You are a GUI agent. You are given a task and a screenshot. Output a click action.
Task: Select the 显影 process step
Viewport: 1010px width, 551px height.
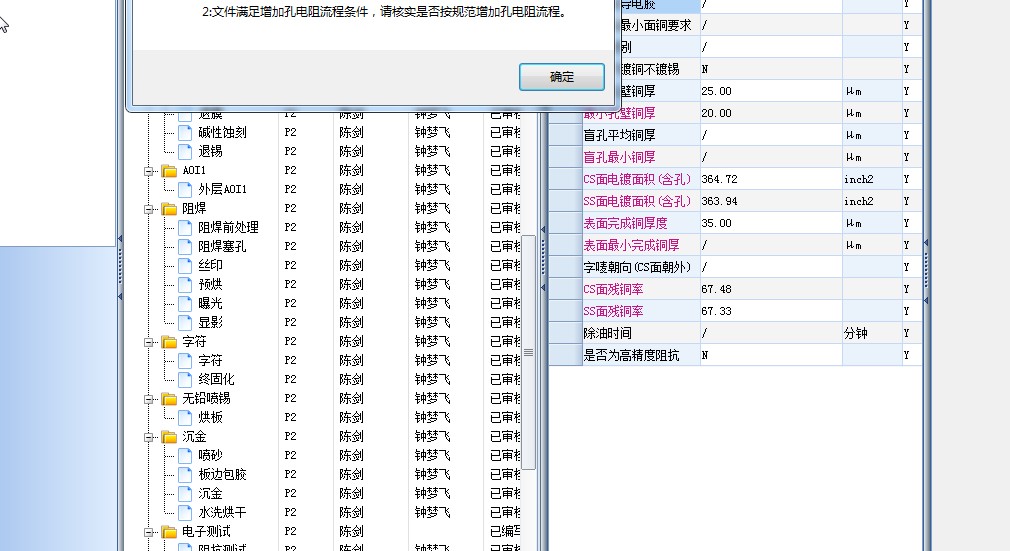click(210, 322)
